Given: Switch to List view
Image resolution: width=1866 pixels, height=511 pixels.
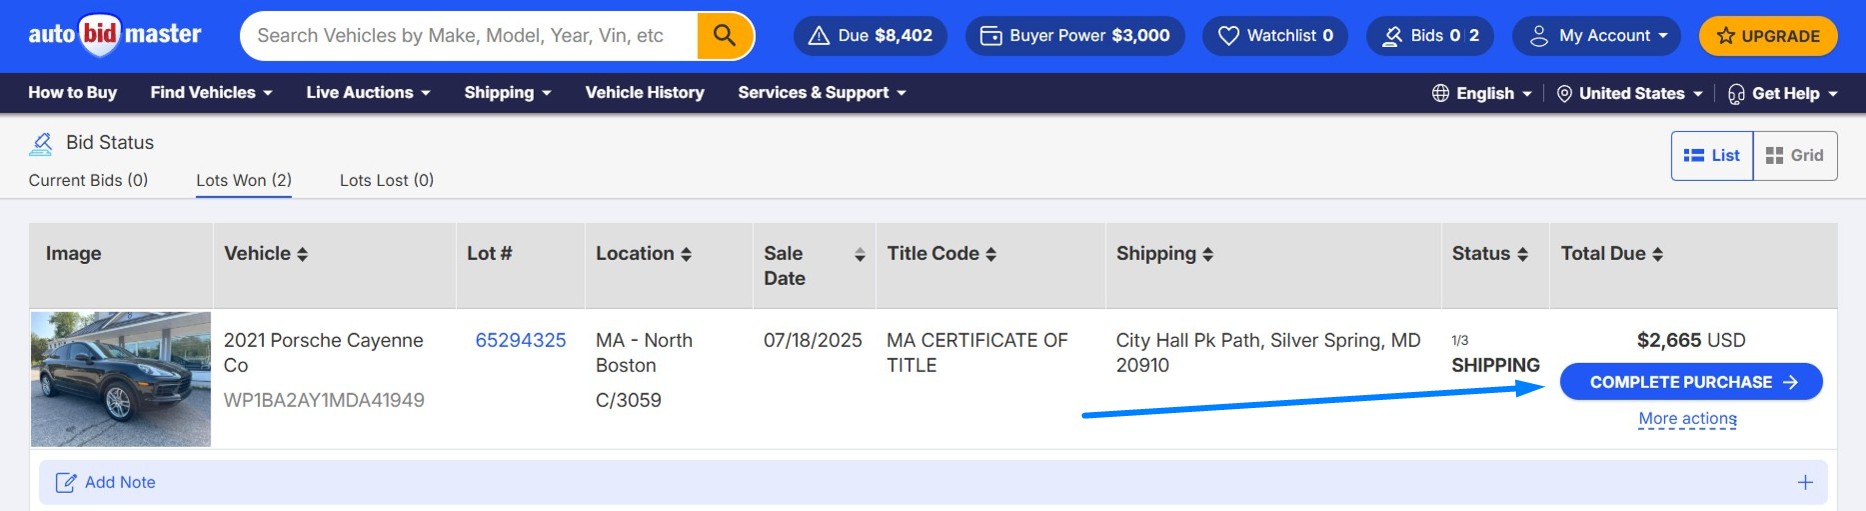Looking at the screenshot, I should (1711, 156).
